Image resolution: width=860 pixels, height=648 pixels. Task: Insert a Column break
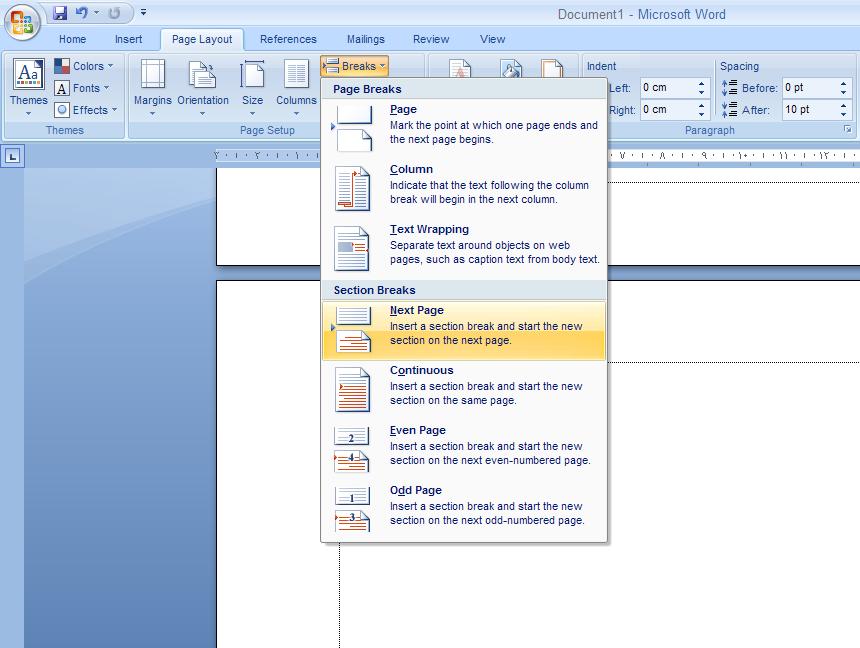[464, 188]
